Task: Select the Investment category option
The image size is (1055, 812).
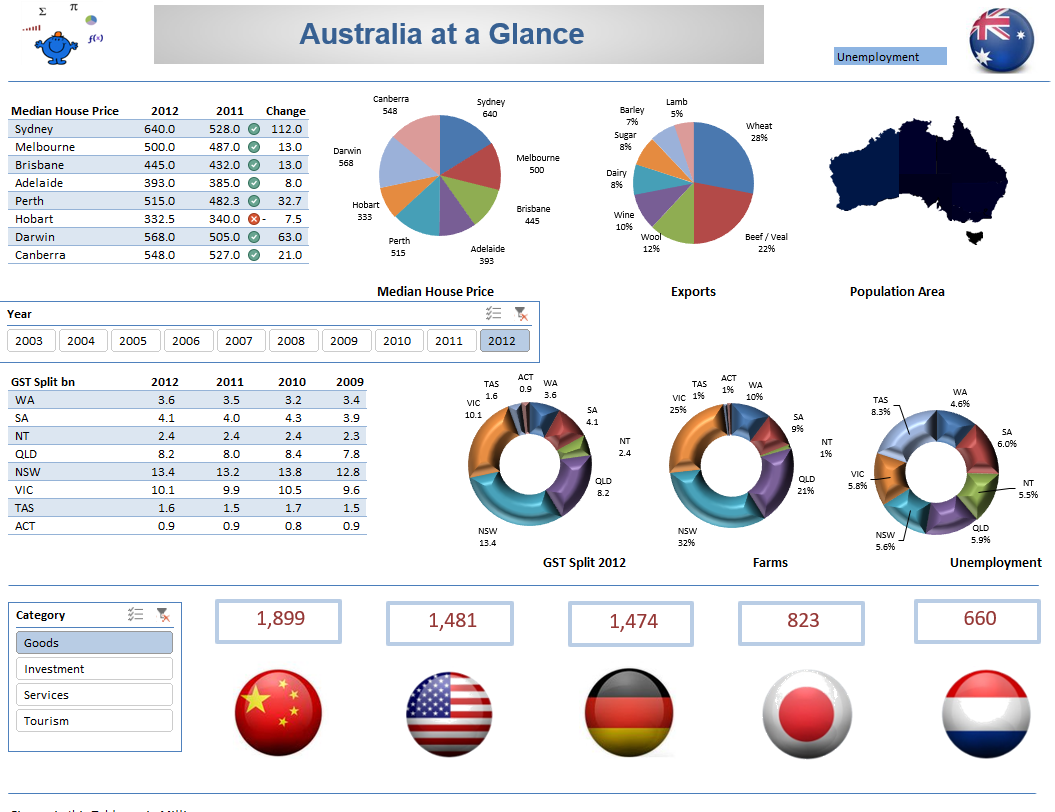Action: [93, 668]
